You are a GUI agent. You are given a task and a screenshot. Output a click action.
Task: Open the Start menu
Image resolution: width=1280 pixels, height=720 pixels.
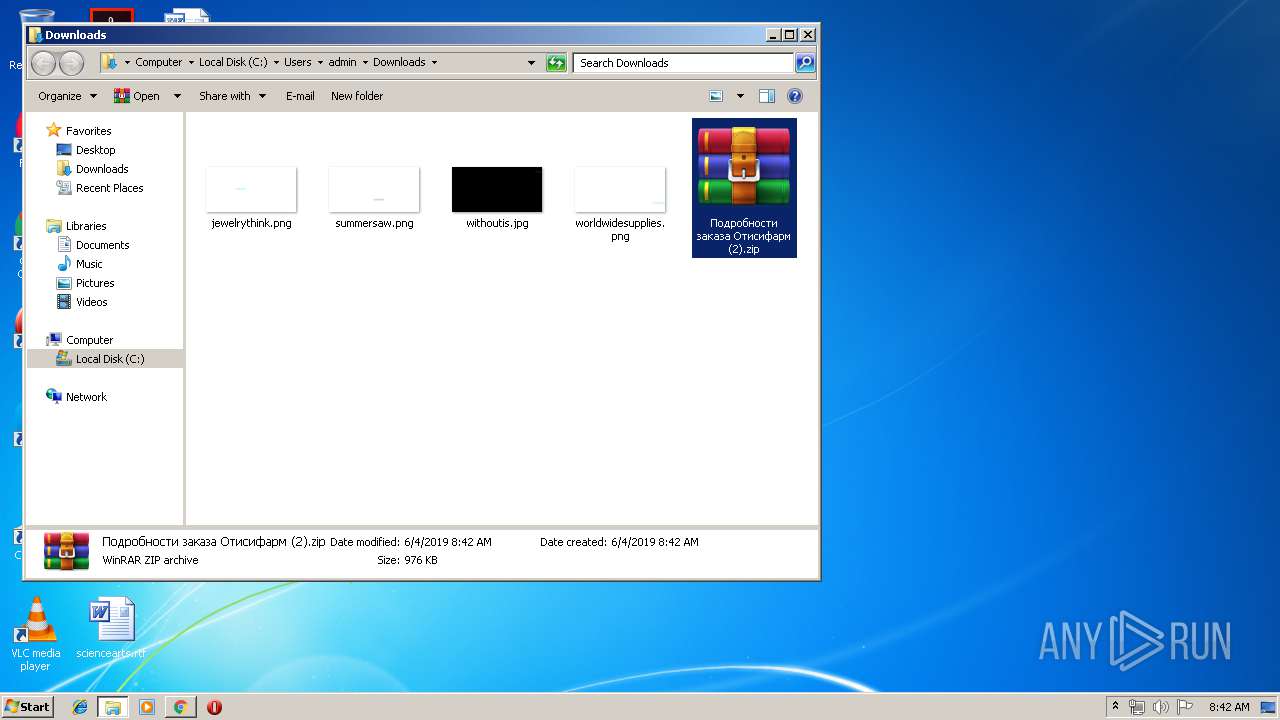coord(28,706)
